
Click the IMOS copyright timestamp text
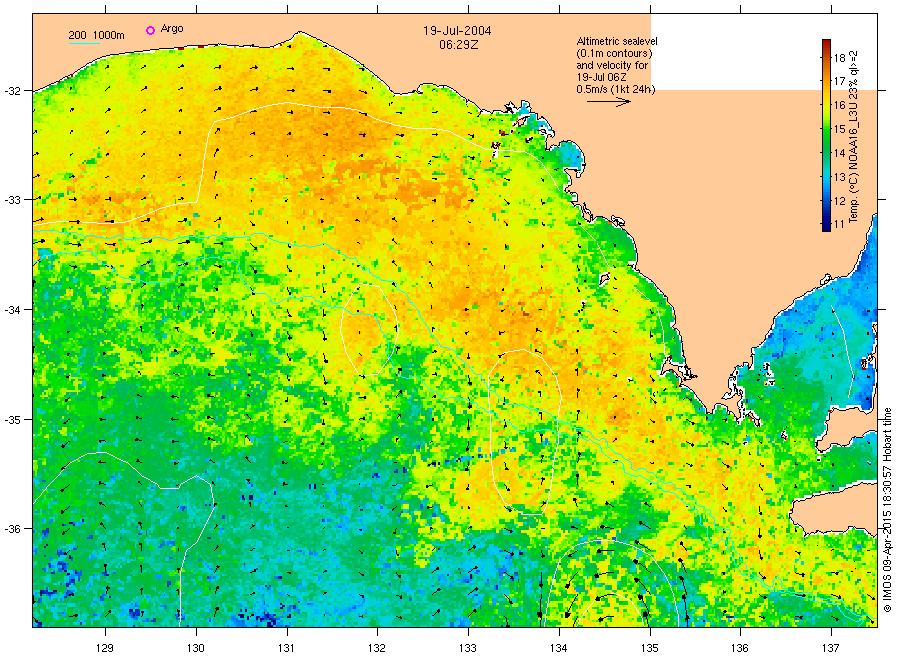point(887,510)
